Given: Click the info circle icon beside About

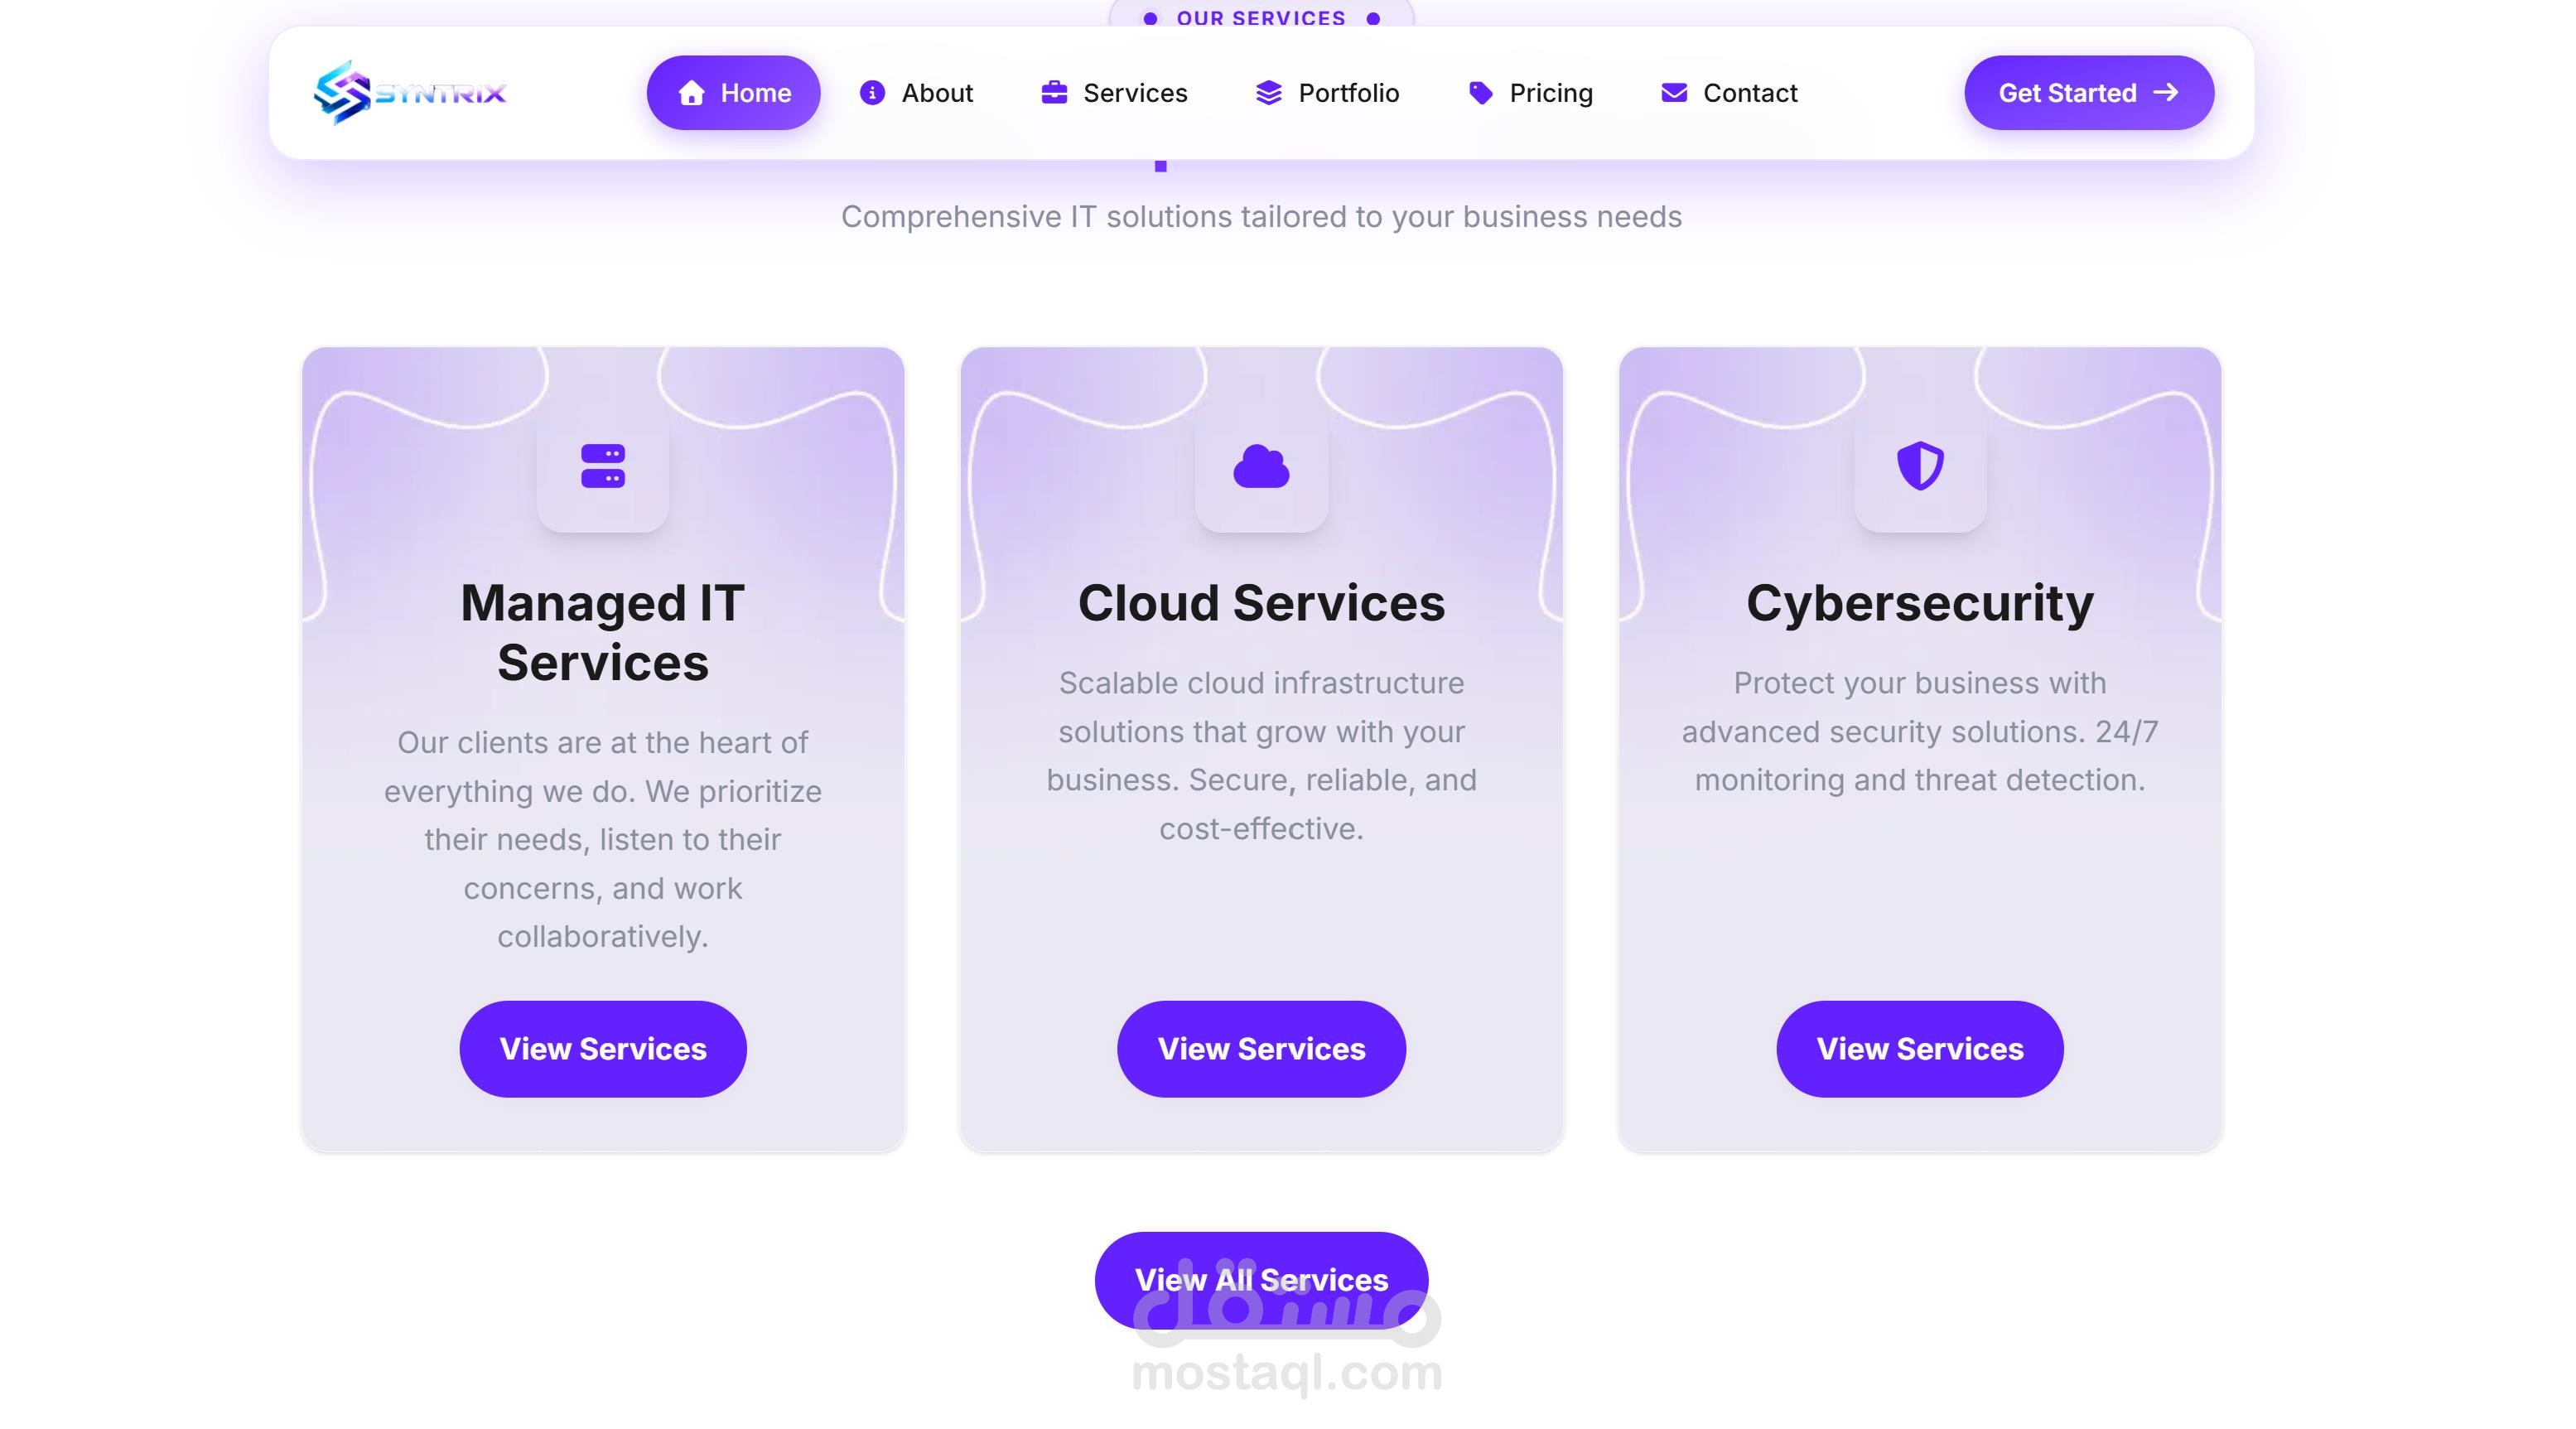Looking at the screenshot, I should coord(872,93).
